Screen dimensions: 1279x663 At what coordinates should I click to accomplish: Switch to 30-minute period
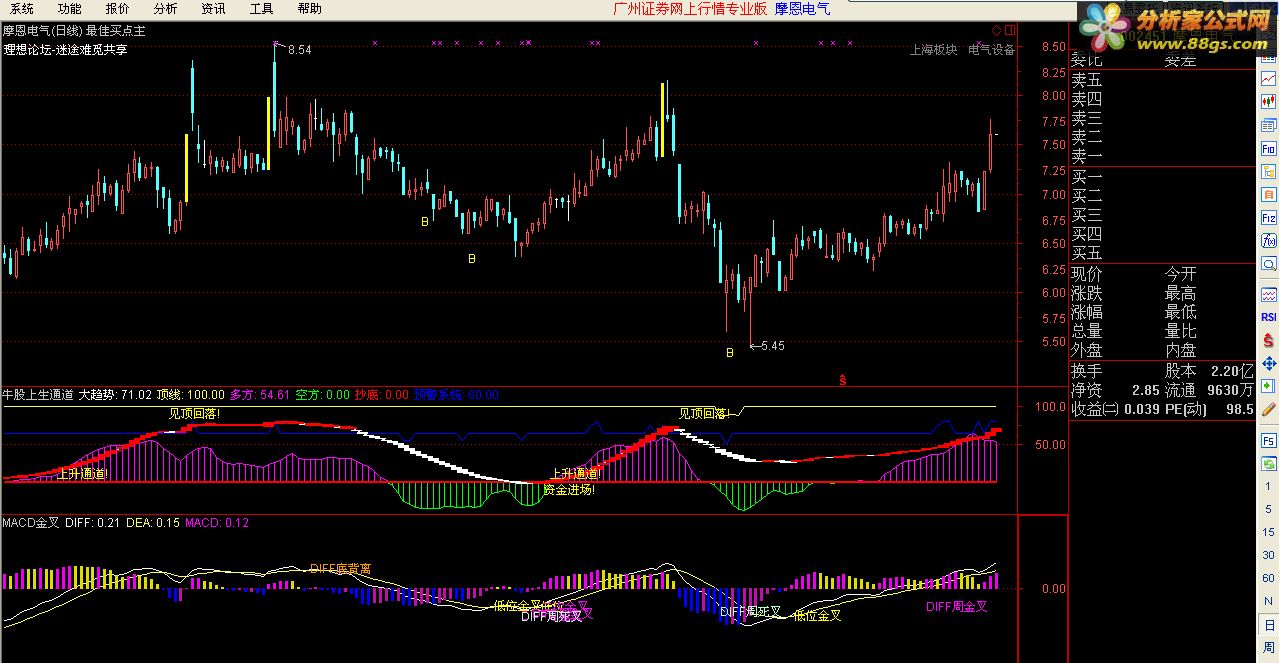[x=1268, y=556]
